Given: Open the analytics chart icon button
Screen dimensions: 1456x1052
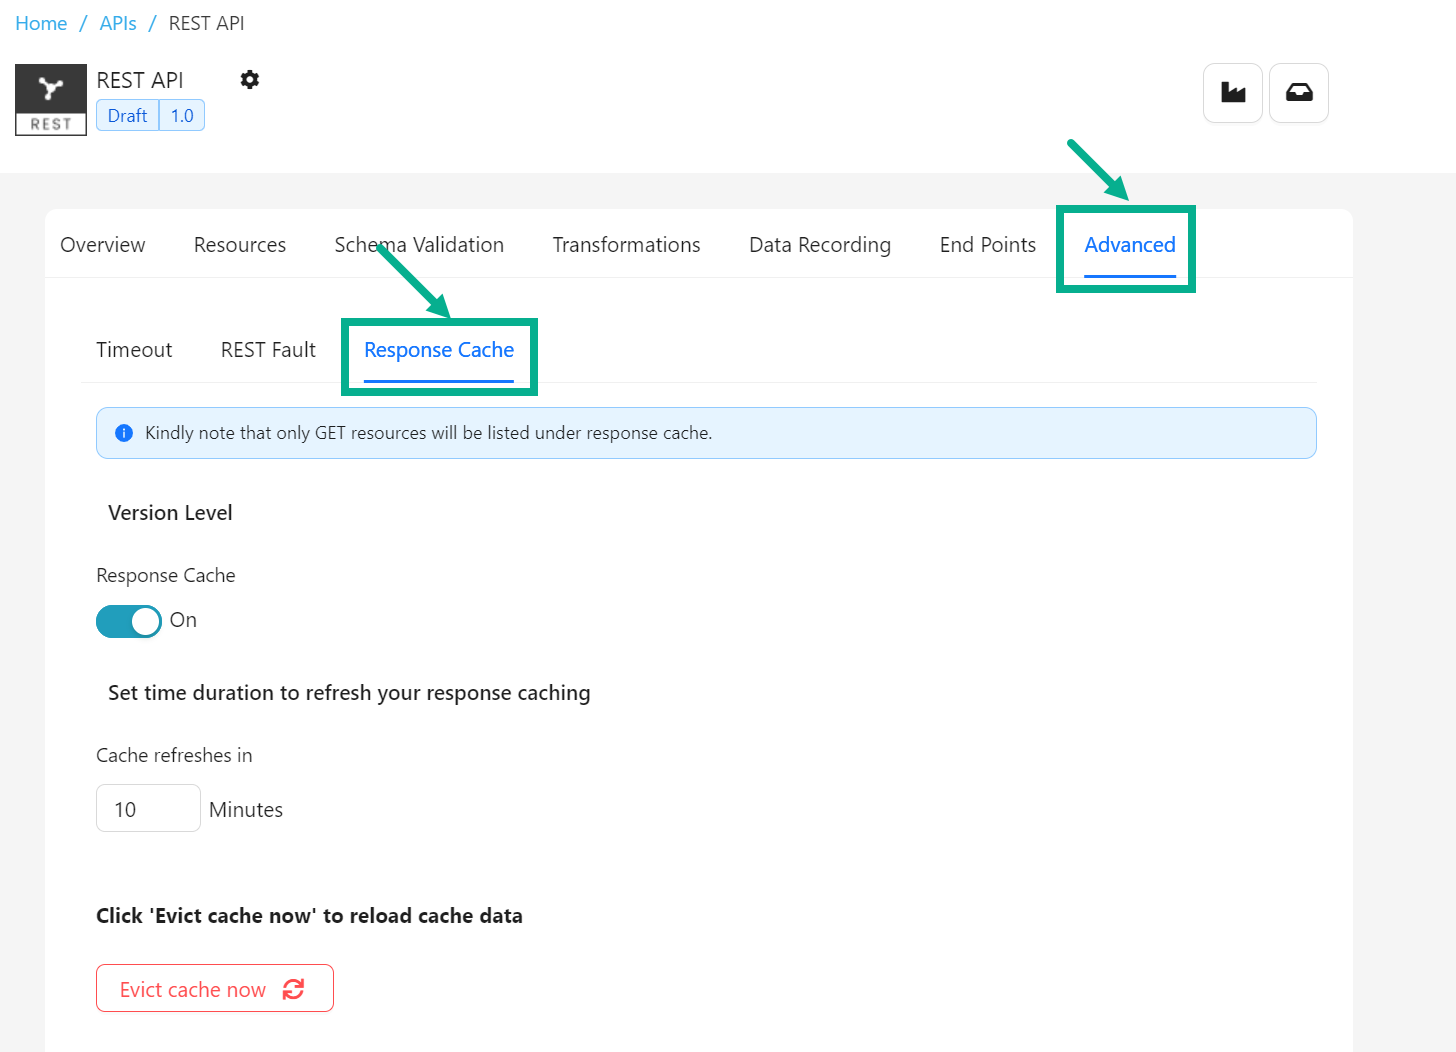Looking at the screenshot, I should pyautogui.click(x=1232, y=93).
